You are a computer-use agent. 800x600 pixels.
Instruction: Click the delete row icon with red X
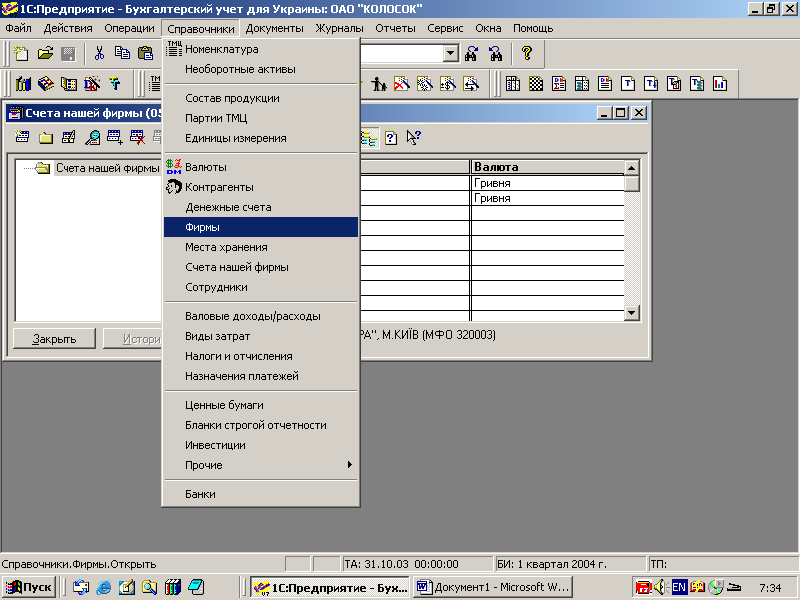[137, 137]
